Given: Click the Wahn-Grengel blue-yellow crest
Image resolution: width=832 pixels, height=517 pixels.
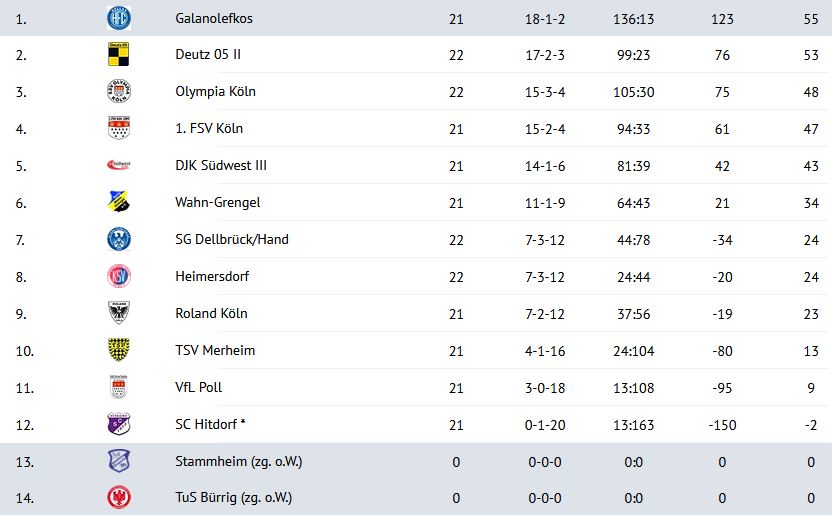Looking at the screenshot, I should click(119, 202).
